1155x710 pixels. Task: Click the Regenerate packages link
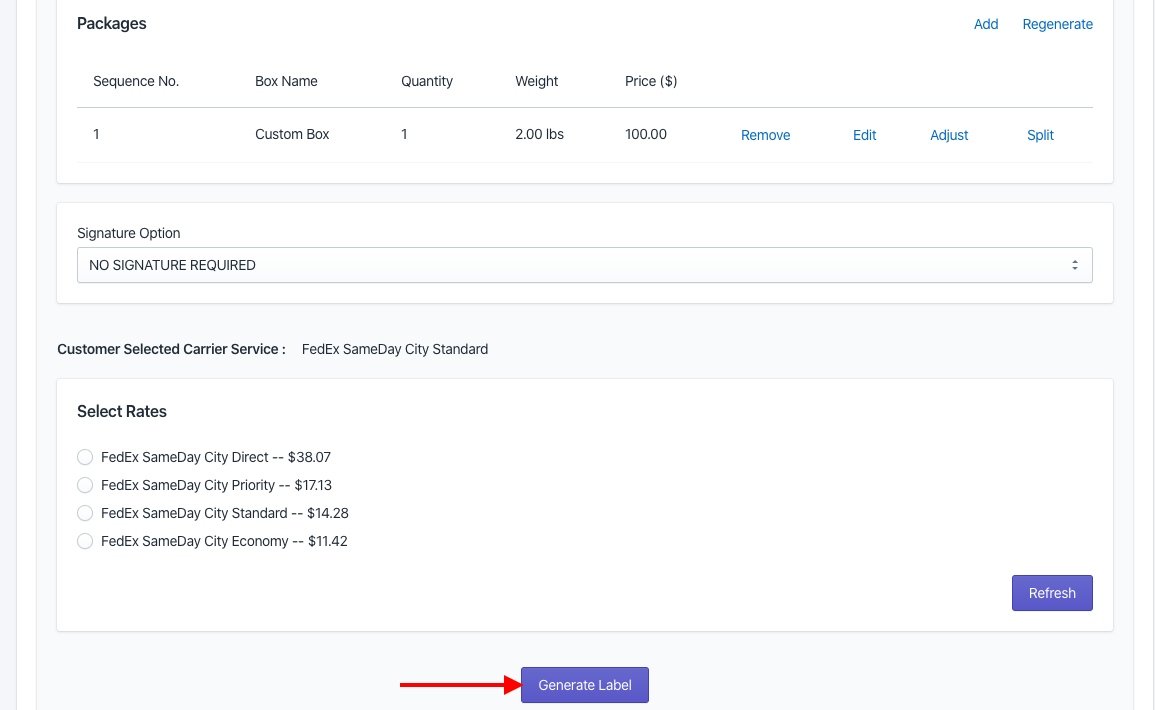(1057, 24)
